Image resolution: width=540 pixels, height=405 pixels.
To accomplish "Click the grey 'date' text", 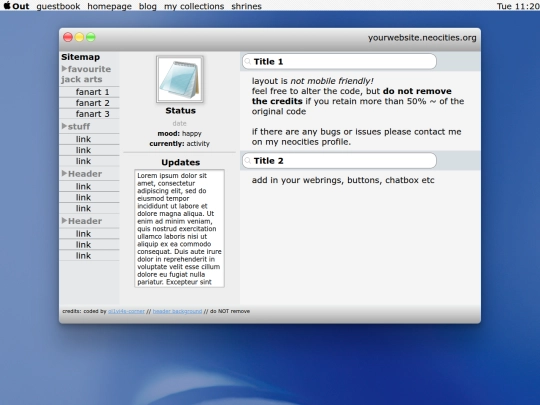I will (179, 123).
